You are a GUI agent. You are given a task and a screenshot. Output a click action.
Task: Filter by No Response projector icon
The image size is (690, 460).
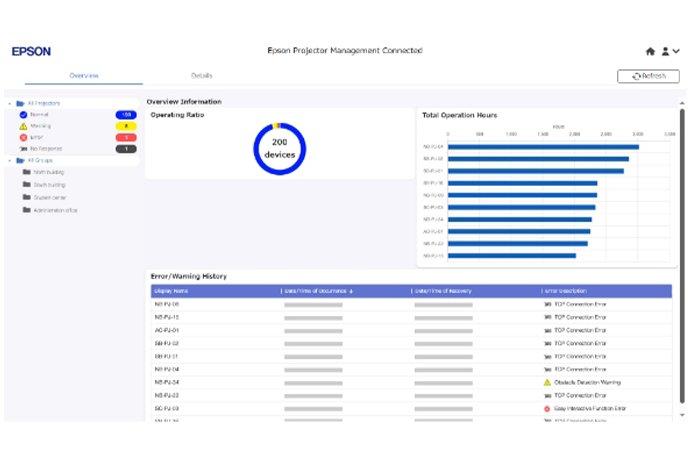pos(22,148)
